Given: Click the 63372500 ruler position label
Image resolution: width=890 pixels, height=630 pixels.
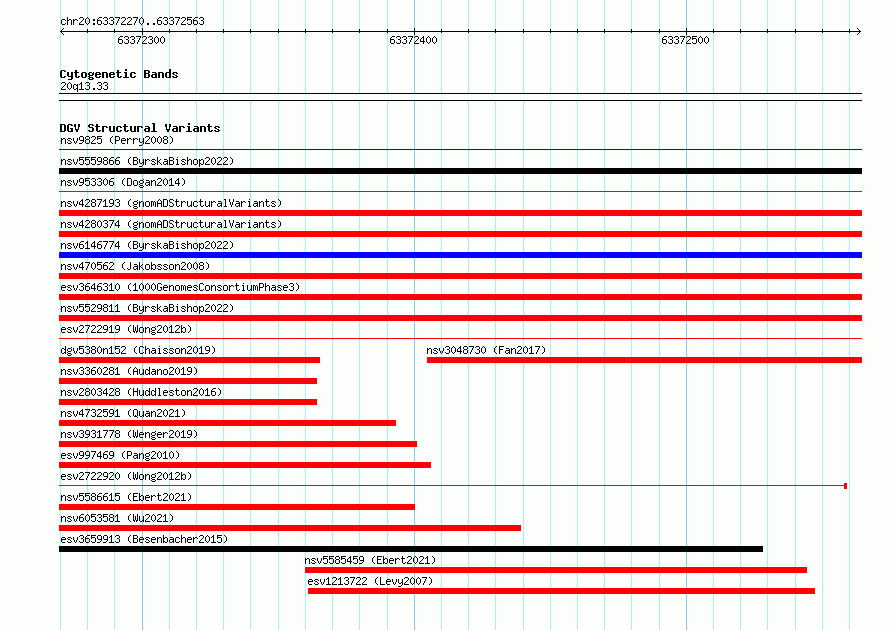Looking at the screenshot, I should click(x=685, y=40).
